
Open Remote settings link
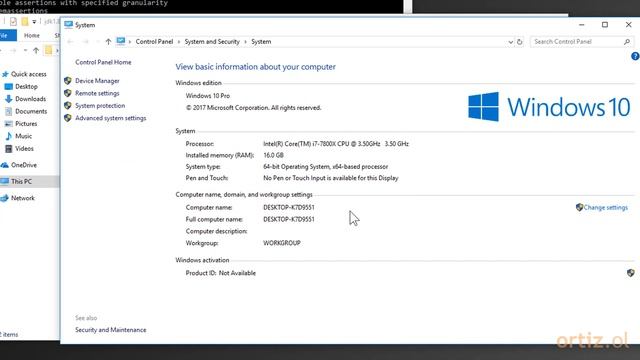coord(97,93)
